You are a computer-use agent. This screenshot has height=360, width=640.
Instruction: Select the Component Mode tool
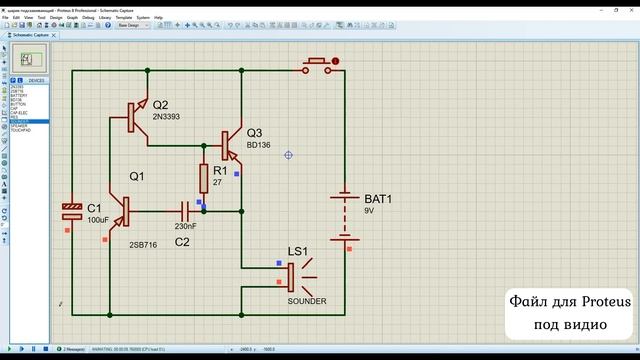point(4,55)
